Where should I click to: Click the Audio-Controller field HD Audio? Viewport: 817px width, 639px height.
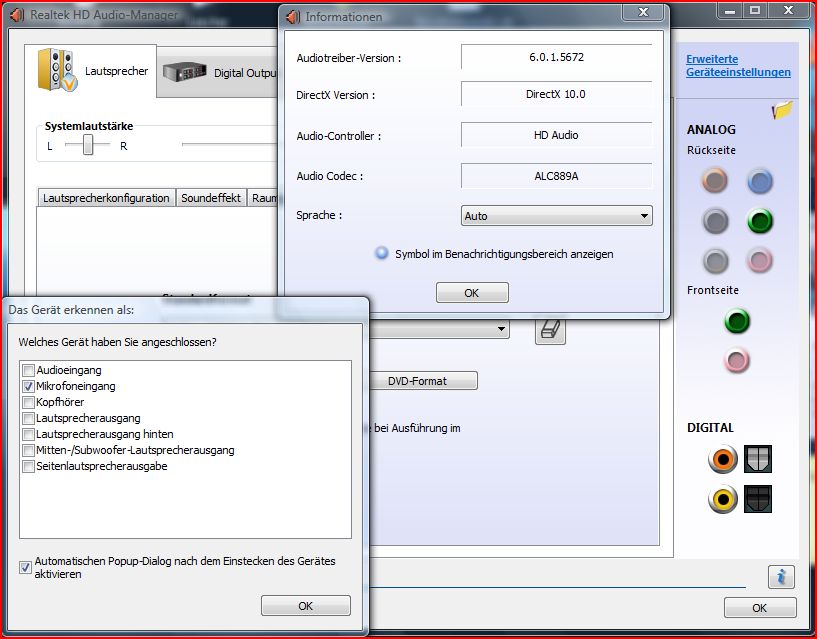[556, 134]
